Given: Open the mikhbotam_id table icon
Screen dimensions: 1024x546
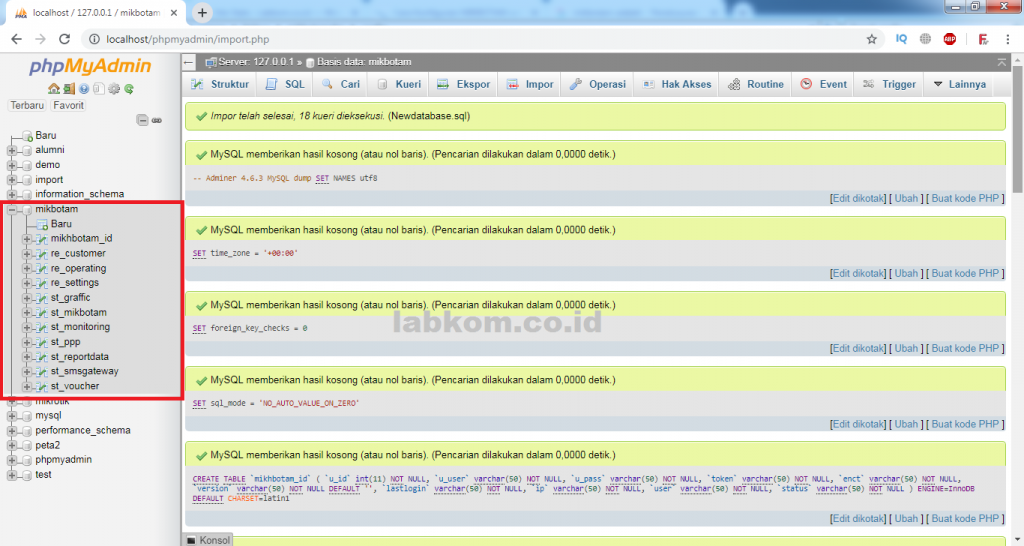Looking at the screenshot, I should click(x=42, y=239).
